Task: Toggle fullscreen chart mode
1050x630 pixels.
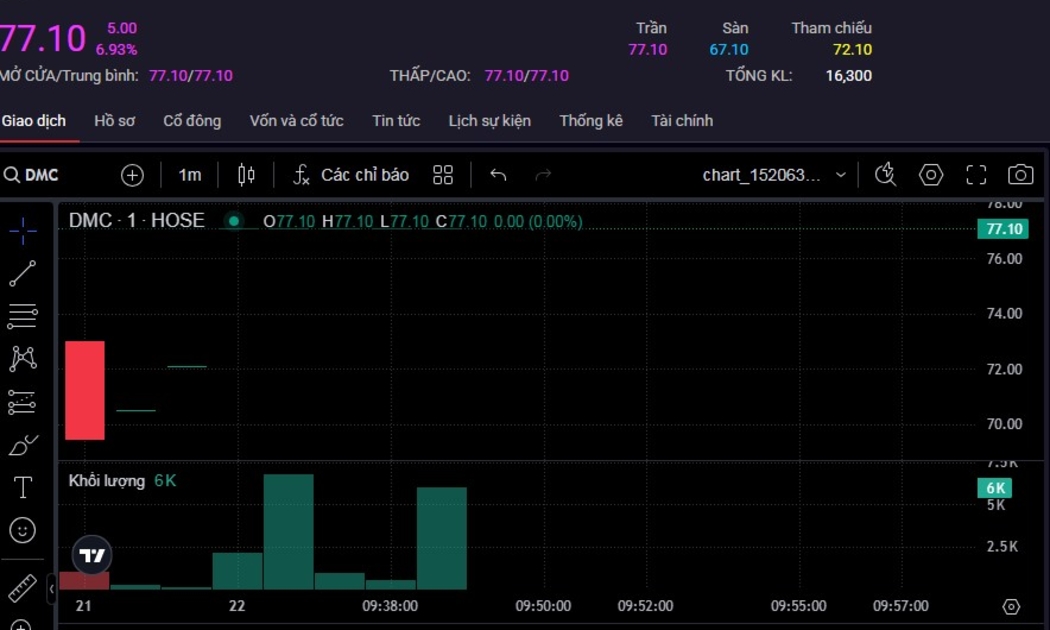Action: [976, 175]
